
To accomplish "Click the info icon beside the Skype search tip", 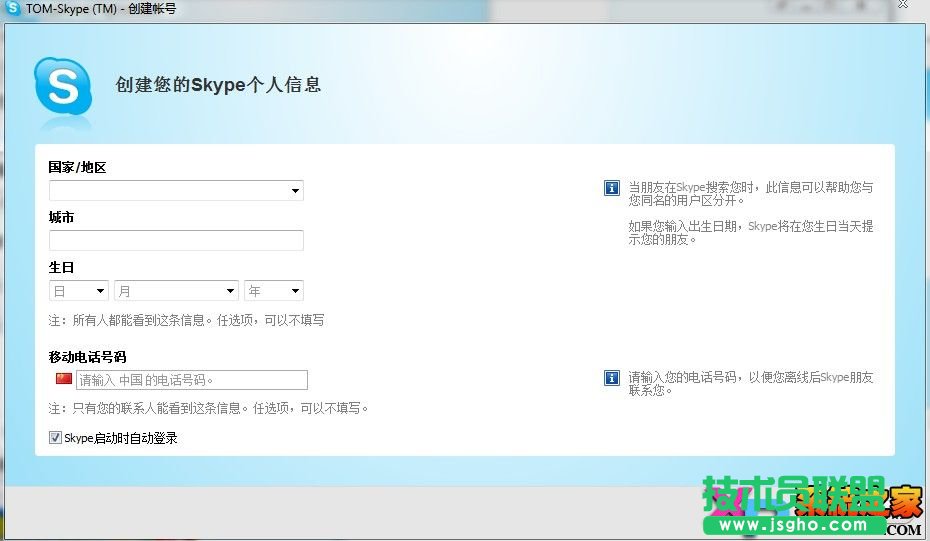I will pyautogui.click(x=611, y=188).
